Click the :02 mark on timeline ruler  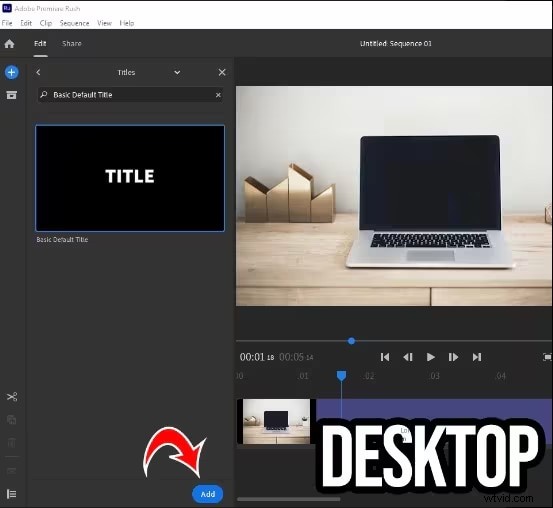[x=369, y=376]
